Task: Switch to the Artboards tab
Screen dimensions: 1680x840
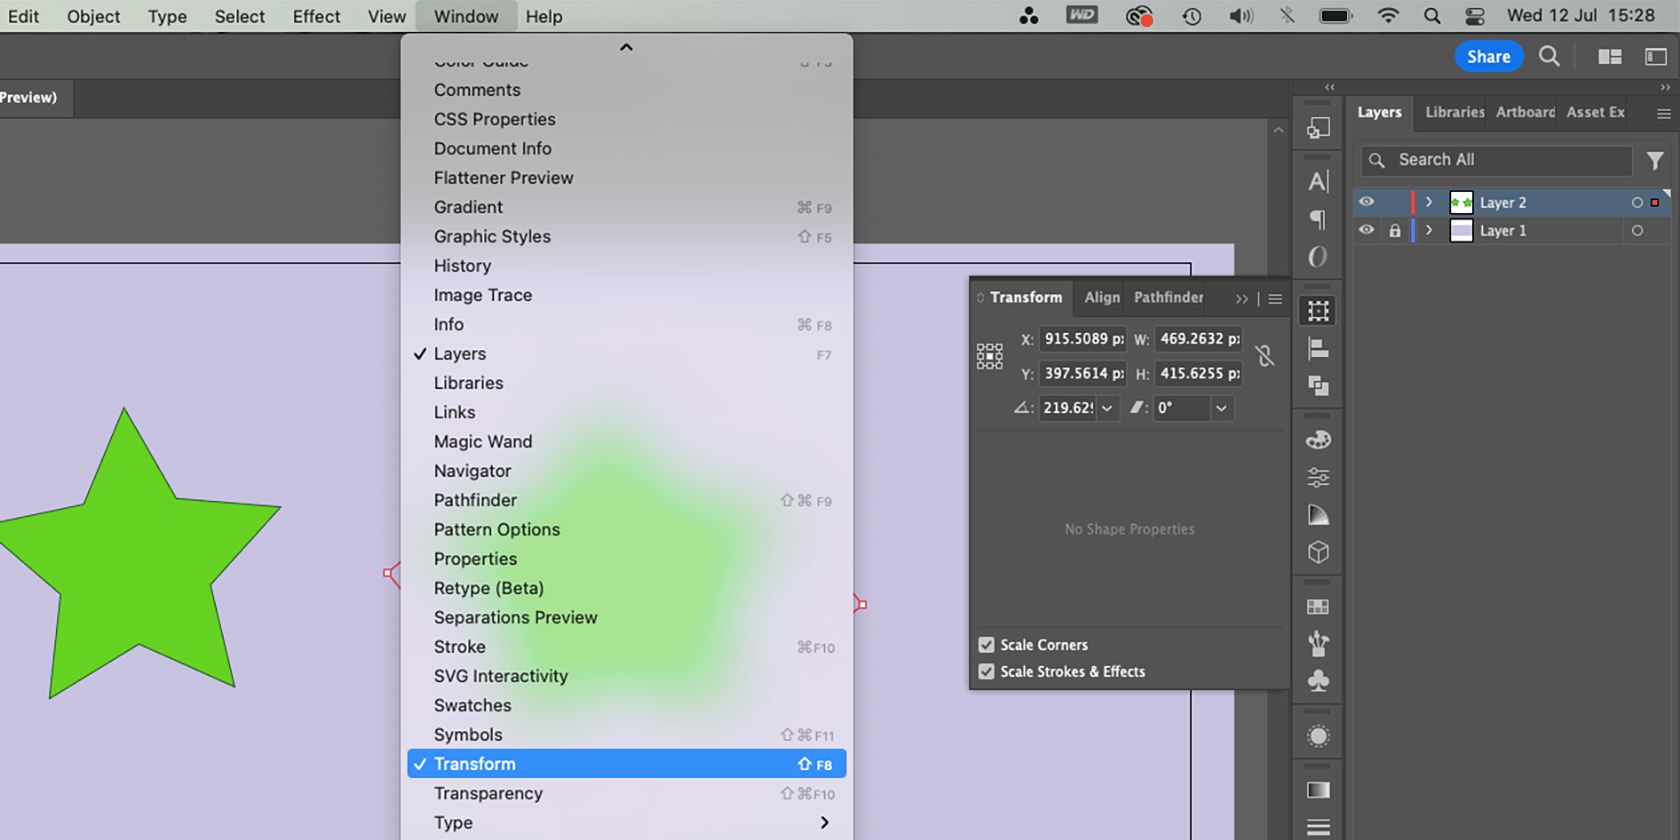Action: click(x=1525, y=112)
